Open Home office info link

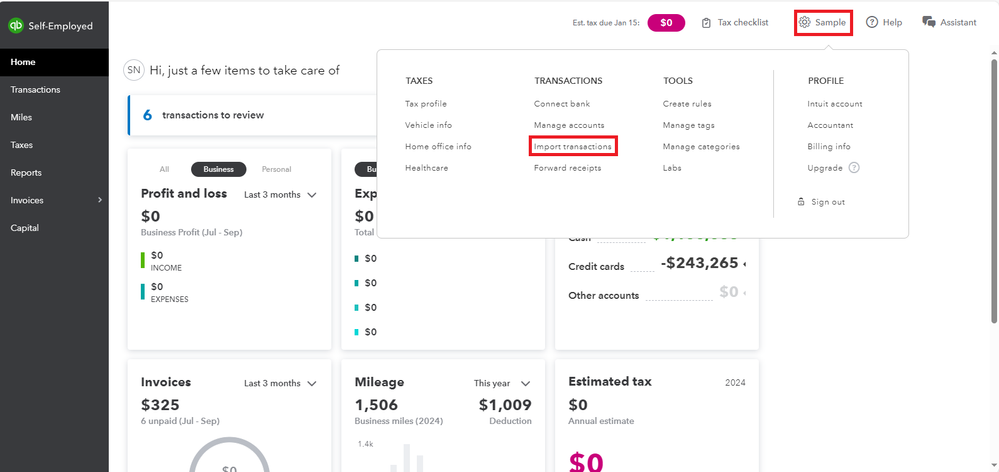438,147
